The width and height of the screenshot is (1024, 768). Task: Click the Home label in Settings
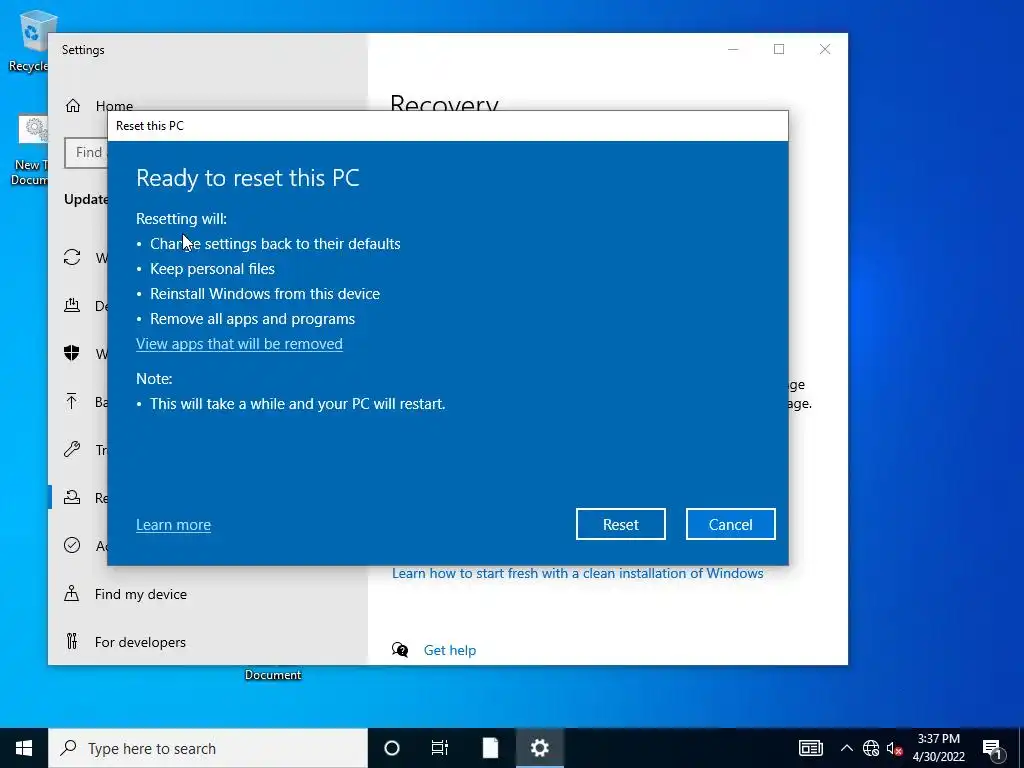pyautogui.click(x=114, y=106)
